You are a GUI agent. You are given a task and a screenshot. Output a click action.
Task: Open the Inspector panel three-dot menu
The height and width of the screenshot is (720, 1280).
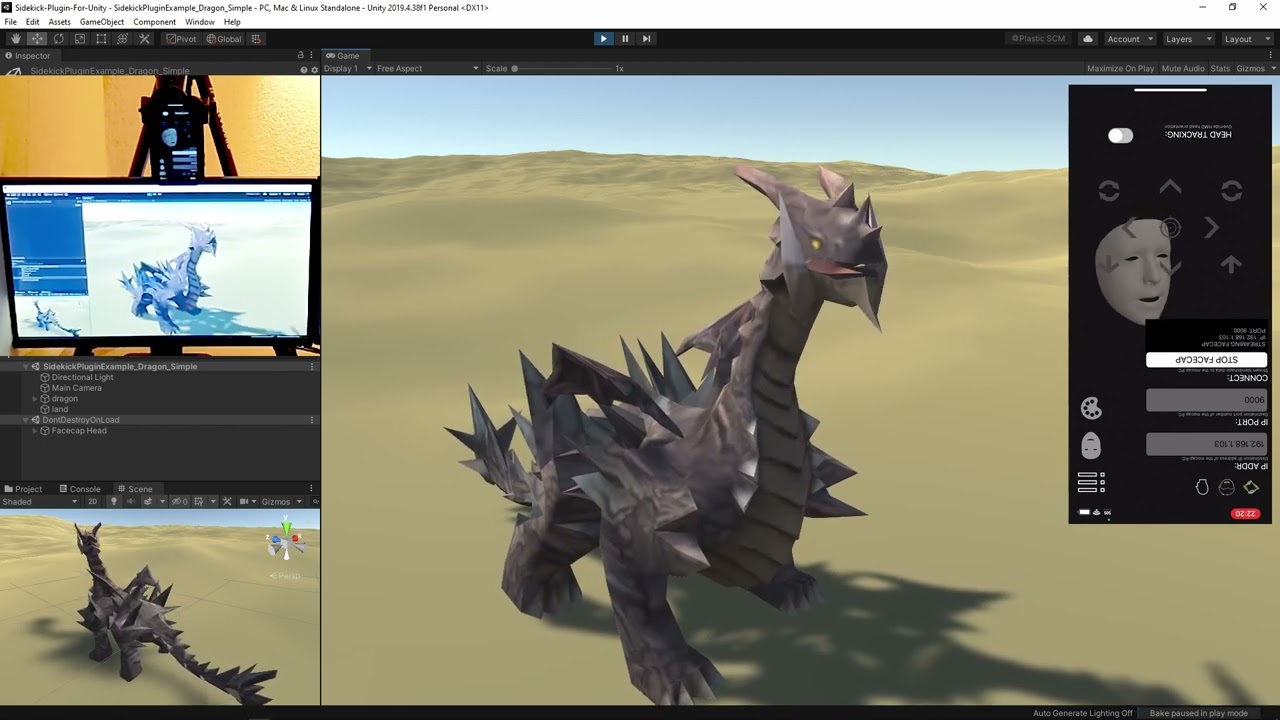tap(313, 55)
